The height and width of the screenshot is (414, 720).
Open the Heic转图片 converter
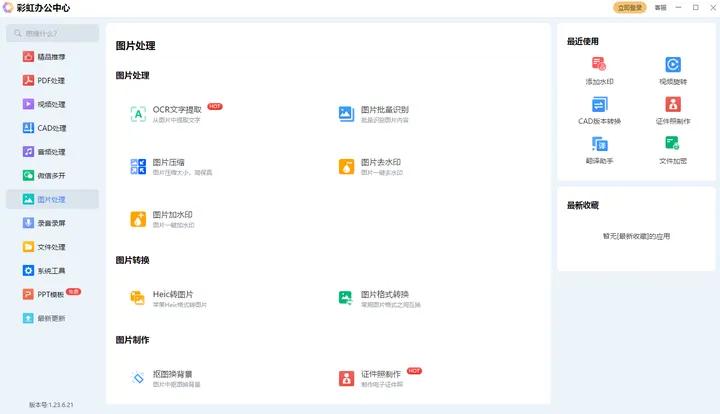[168, 298]
